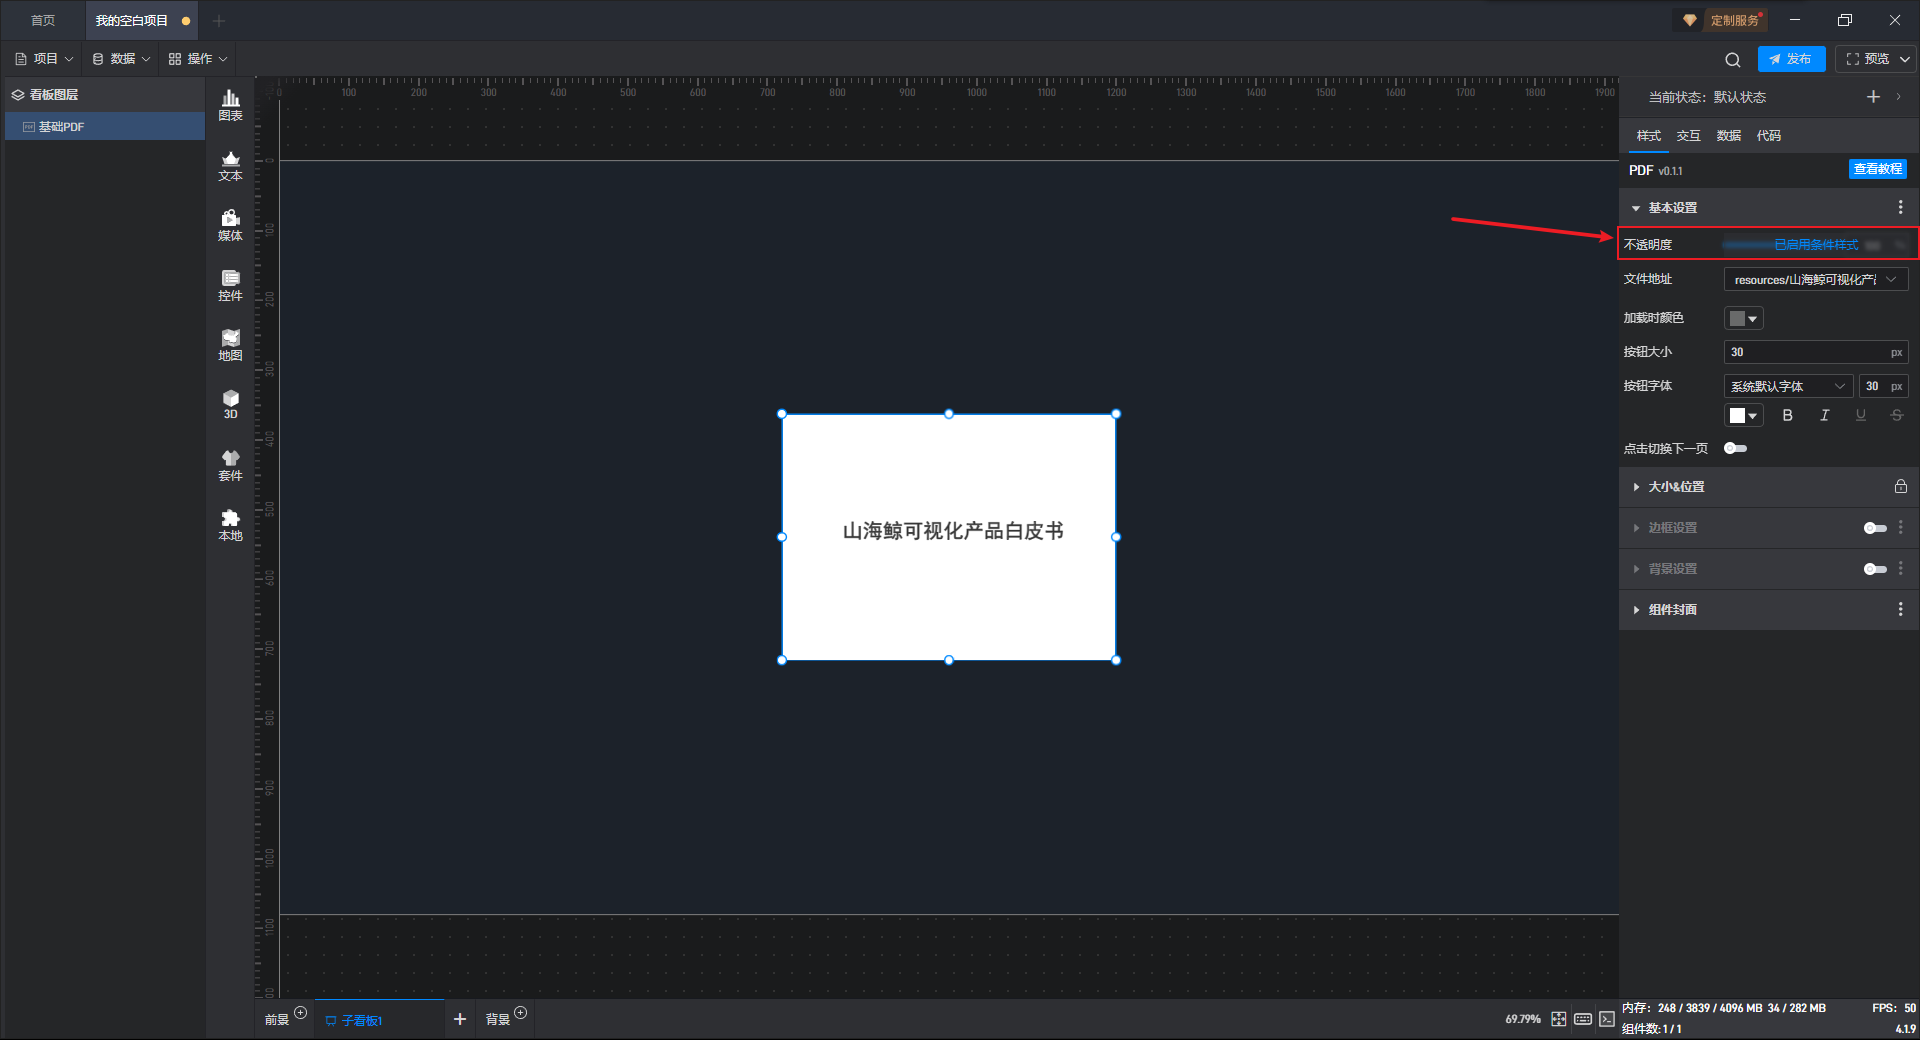Open the 文件地址 file path dropdown
The width and height of the screenshot is (1920, 1040).
(1816, 280)
